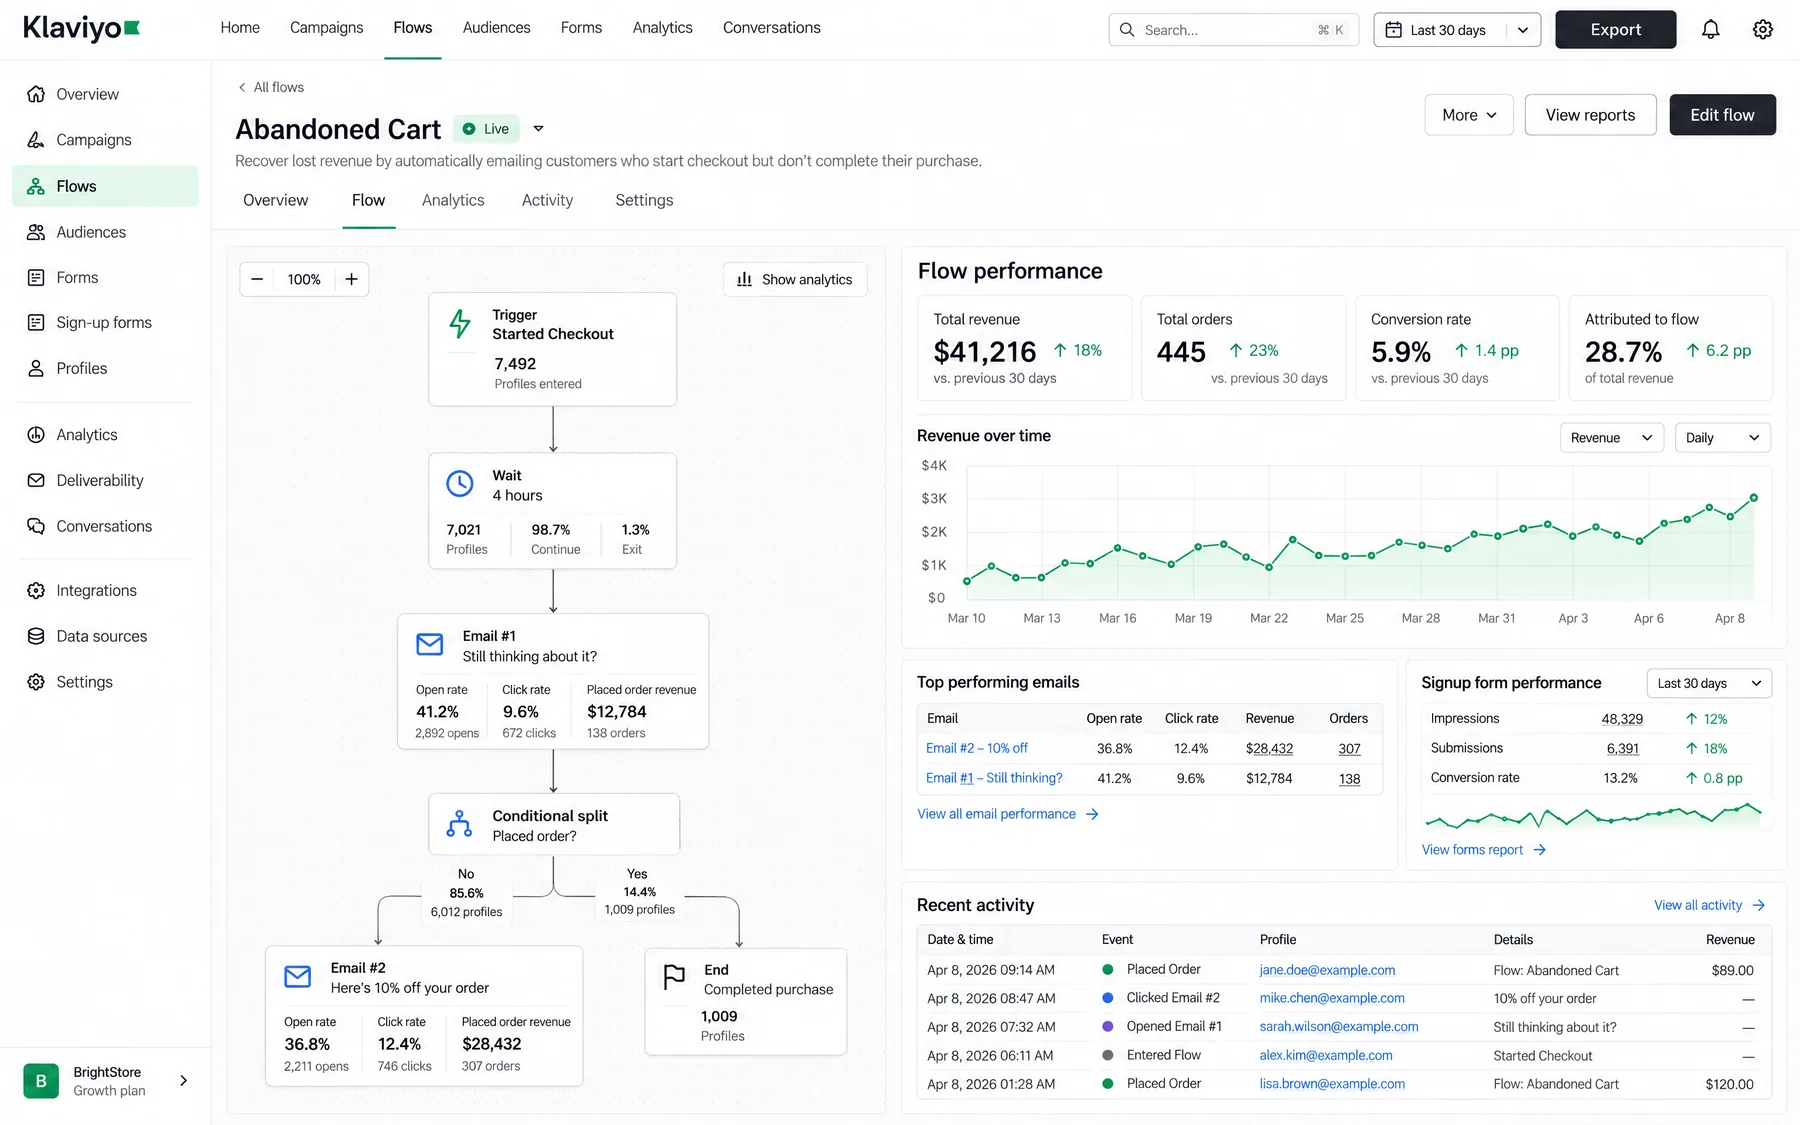Click the sidebar Settings gear icon

pyautogui.click(x=36, y=682)
